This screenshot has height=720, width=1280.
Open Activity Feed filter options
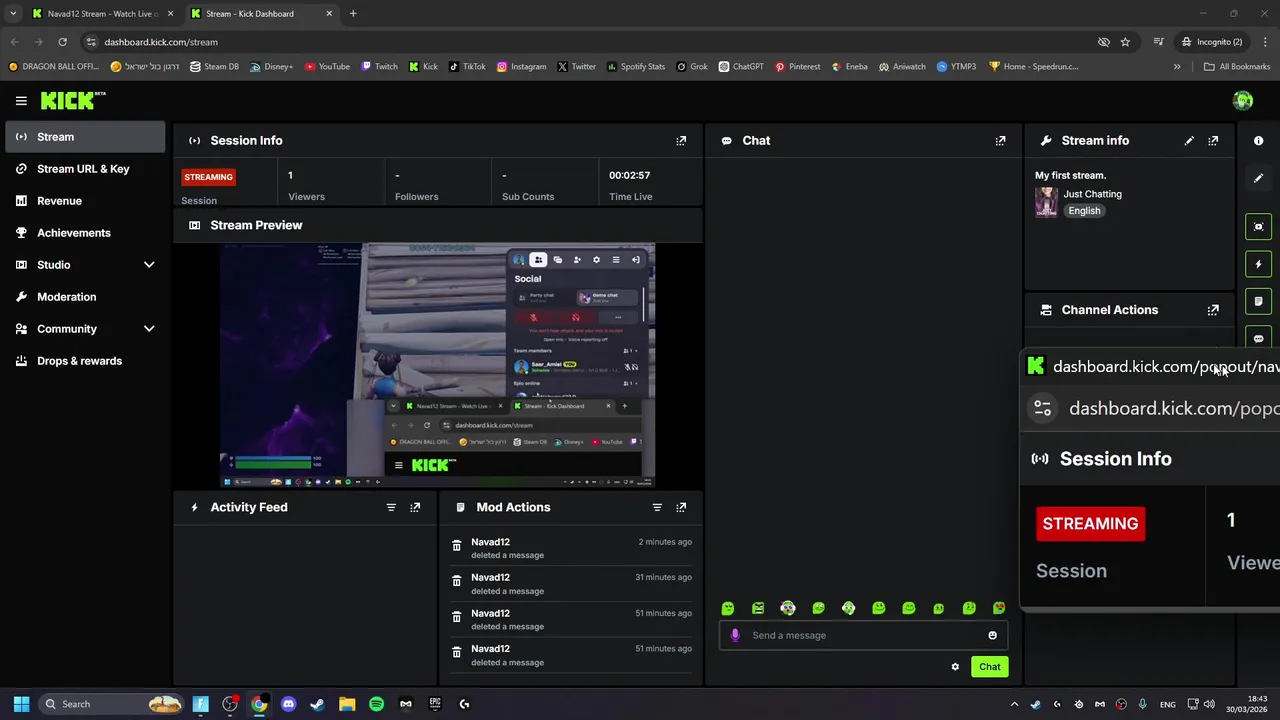tap(391, 507)
